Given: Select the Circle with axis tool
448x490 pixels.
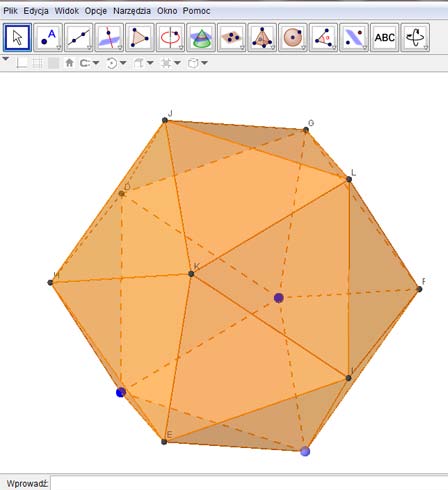Looking at the screenshot, I should (x=171, y=37).
